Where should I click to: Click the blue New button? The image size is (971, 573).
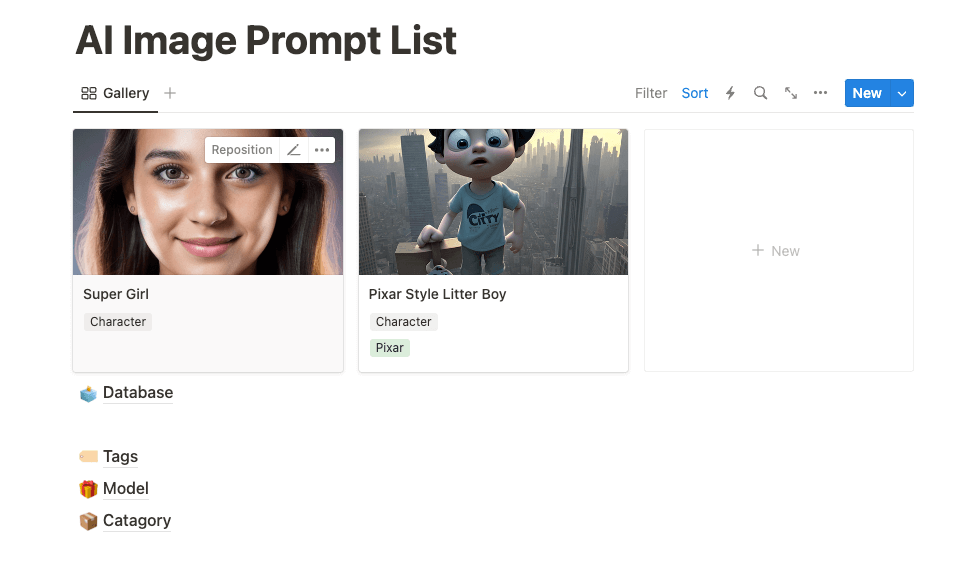867,93
